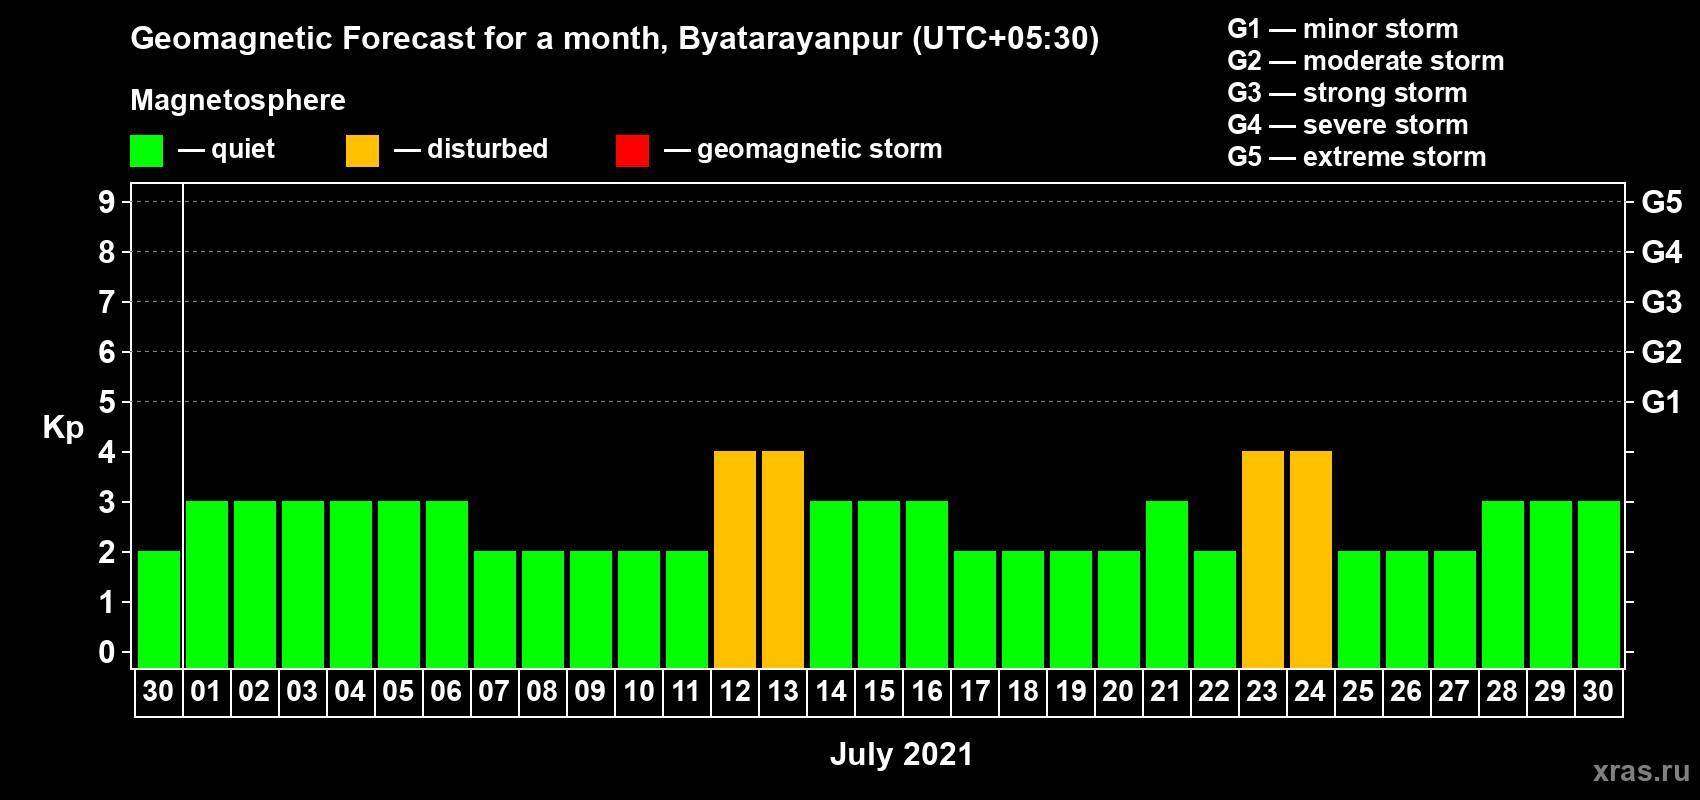Select the orange bar above date 23
This screenshot has height=800, width=1700.
tap(1263, 559)
